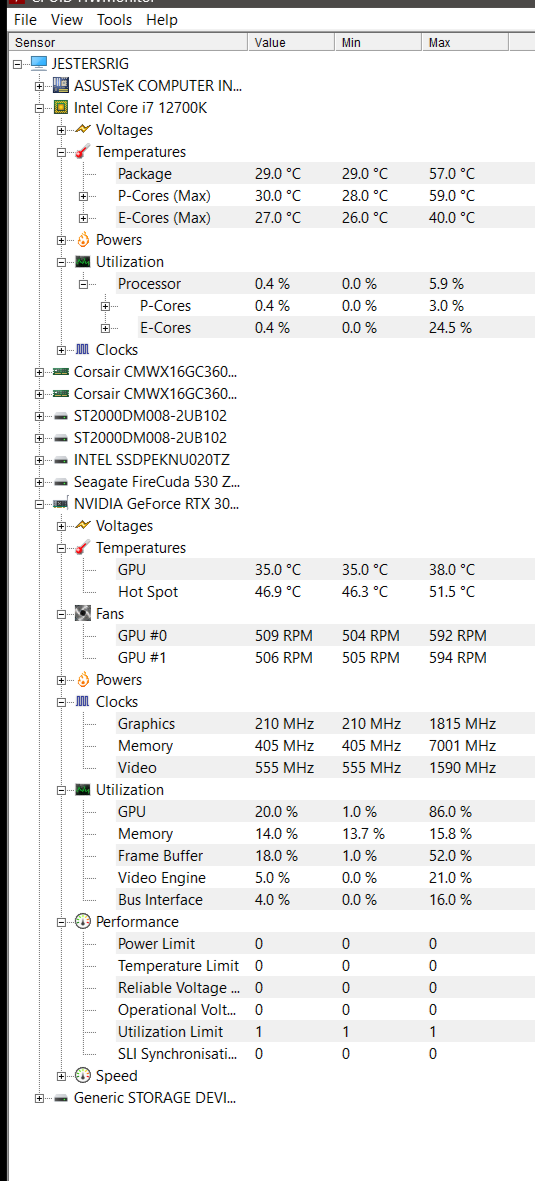This screenshot has width=535, height=1181.
Task: Expand the GPU Speed group
Action: pyautogui.click(x=62, y=1076)
